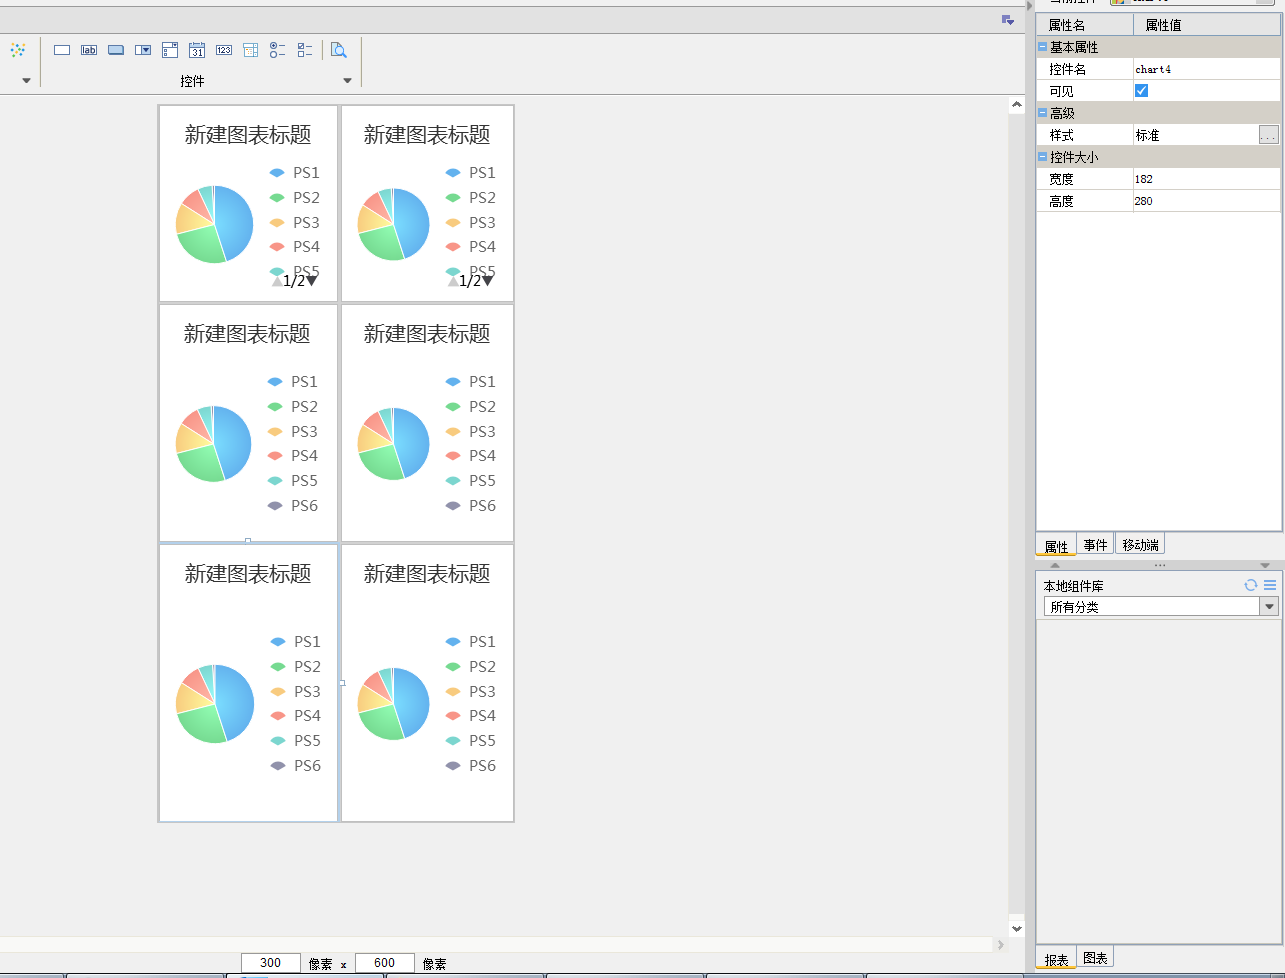Open the 所有分类 category dropdown
This screenshot has width=1285, height=978.
(1269, 607)
